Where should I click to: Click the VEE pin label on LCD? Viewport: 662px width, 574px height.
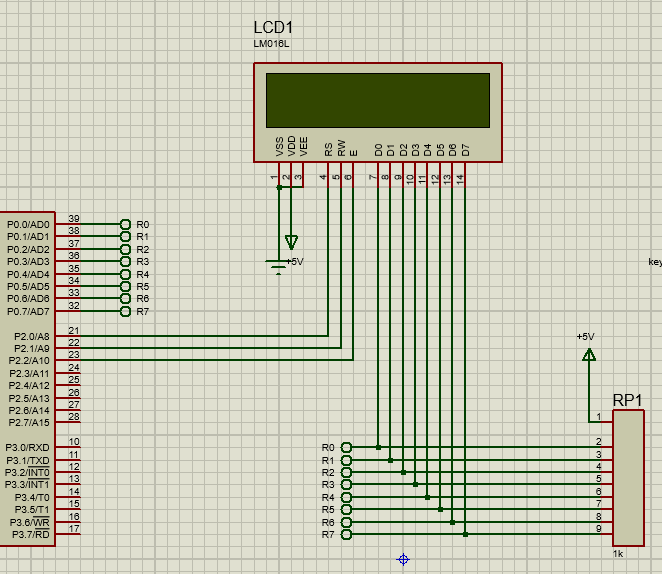304,146
